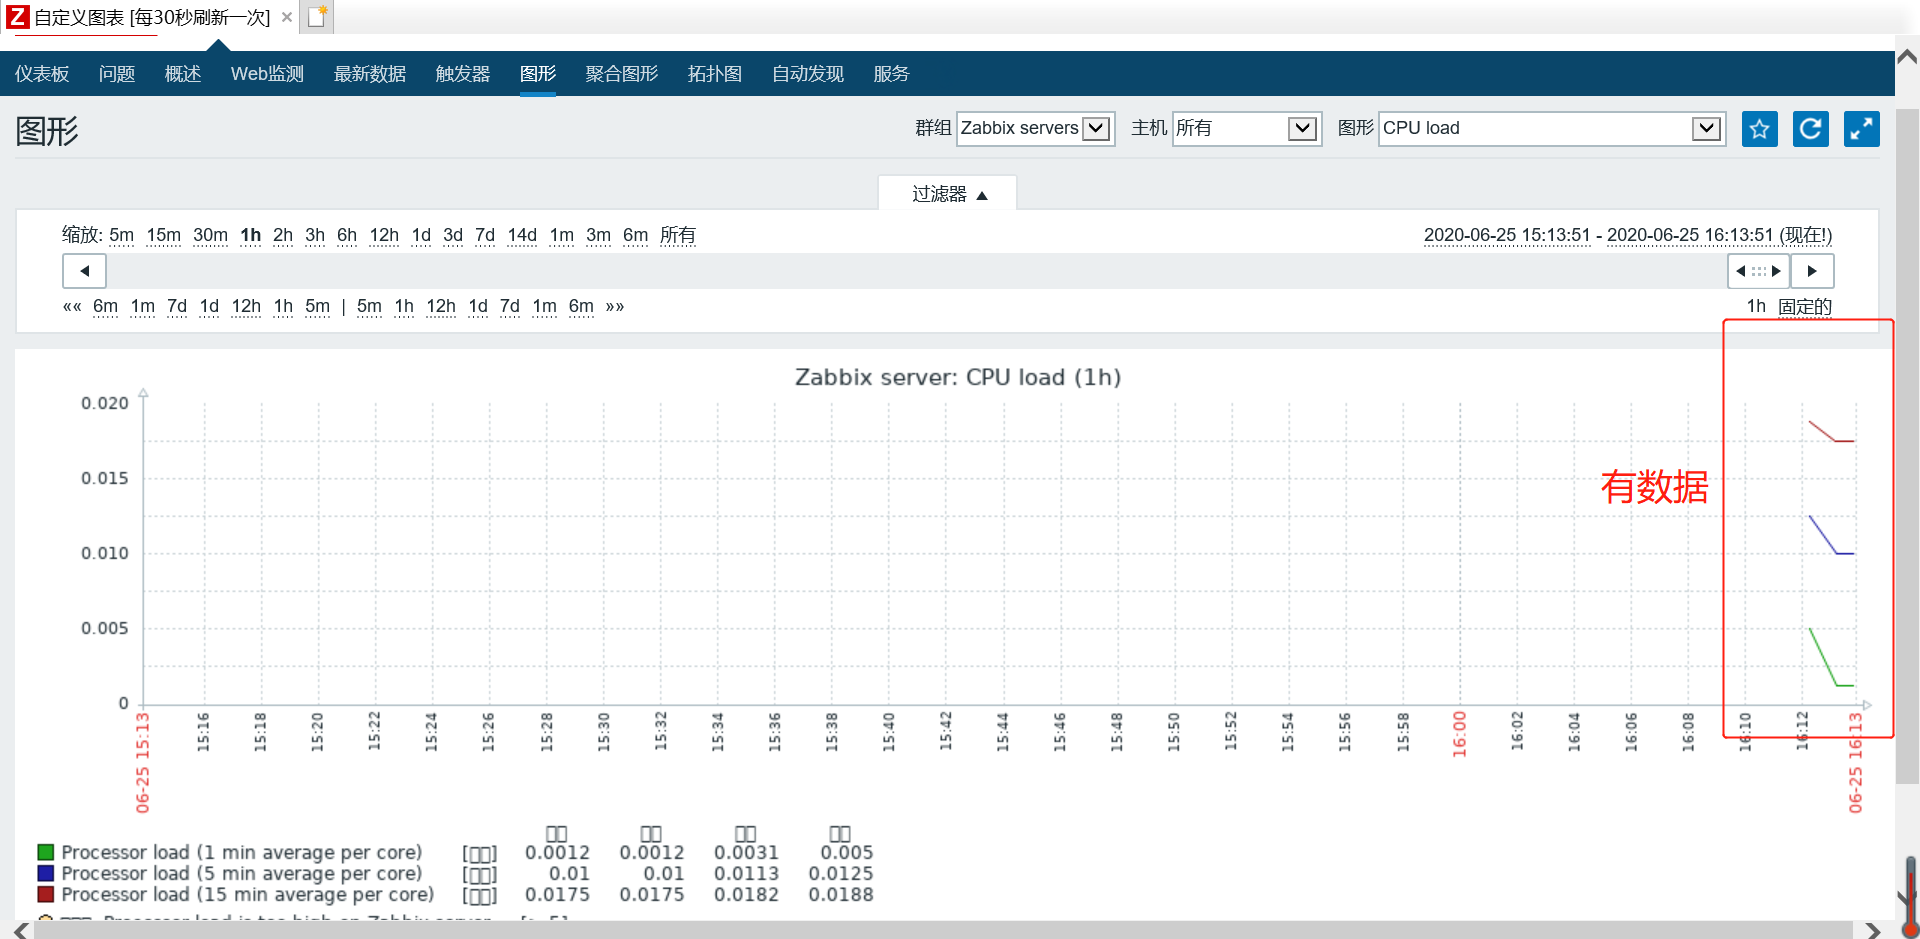Screen dimensions: 1920x939
Task: Click the blue 5 min average legend swatch
Action: point(45,873)
